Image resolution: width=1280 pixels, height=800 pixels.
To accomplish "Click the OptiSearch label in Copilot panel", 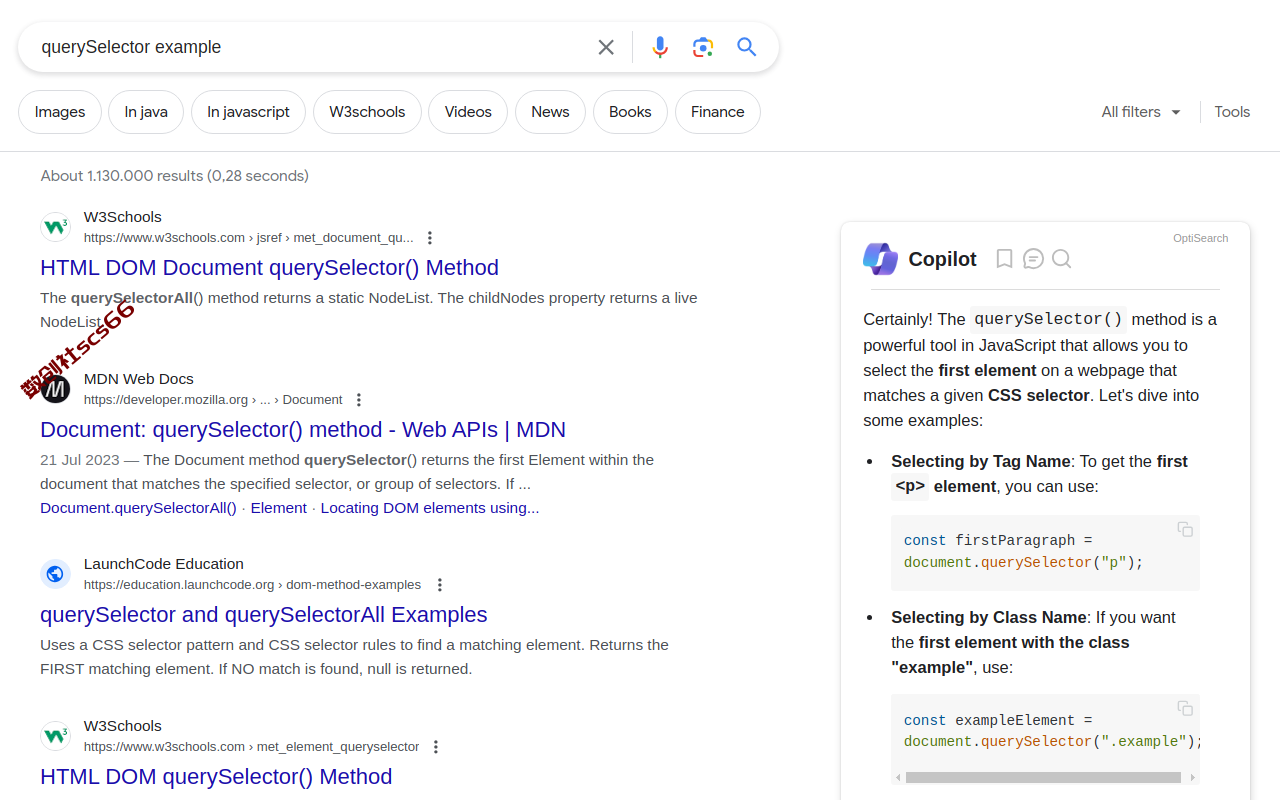I will [x=1200, y=238].
